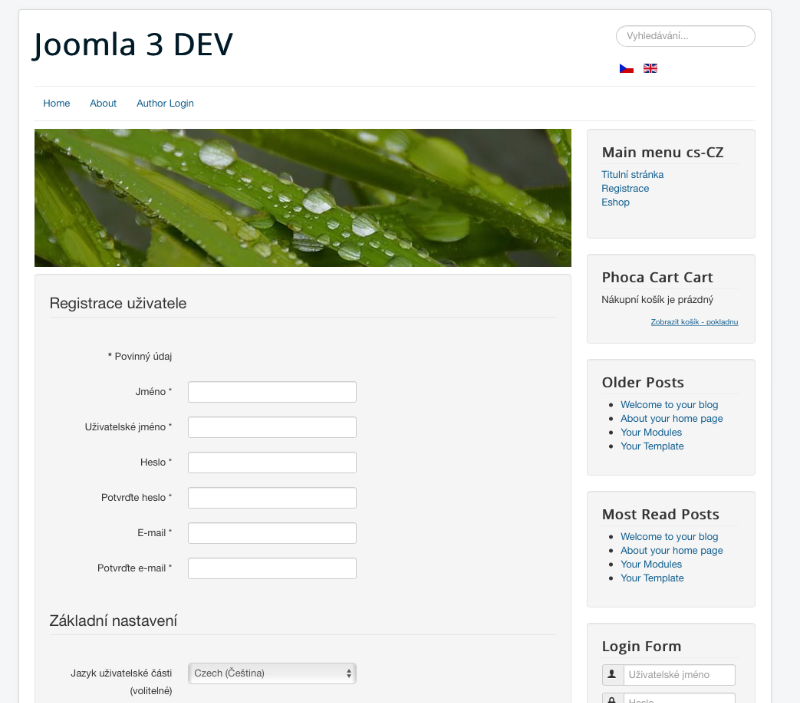
Task: Open the About menu item
Action: click(103, 103)
